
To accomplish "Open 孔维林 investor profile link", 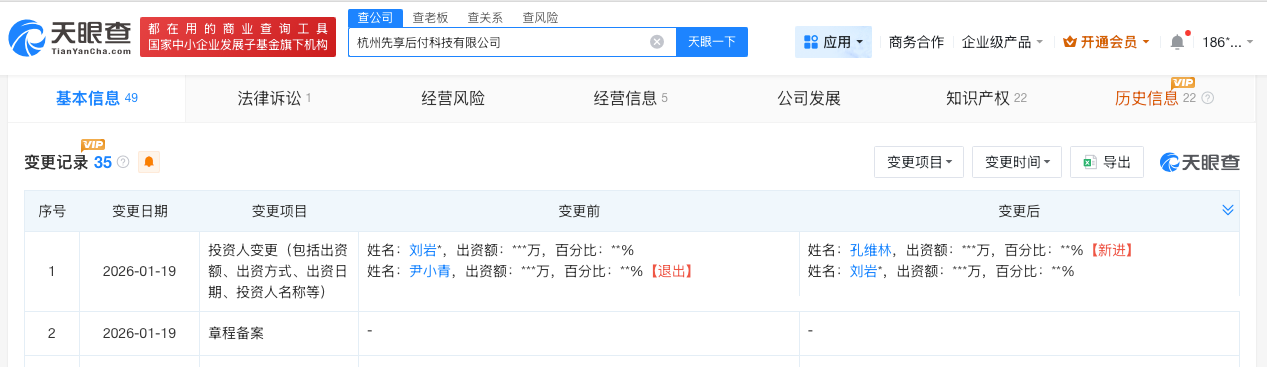I will (x=870, y=250).
